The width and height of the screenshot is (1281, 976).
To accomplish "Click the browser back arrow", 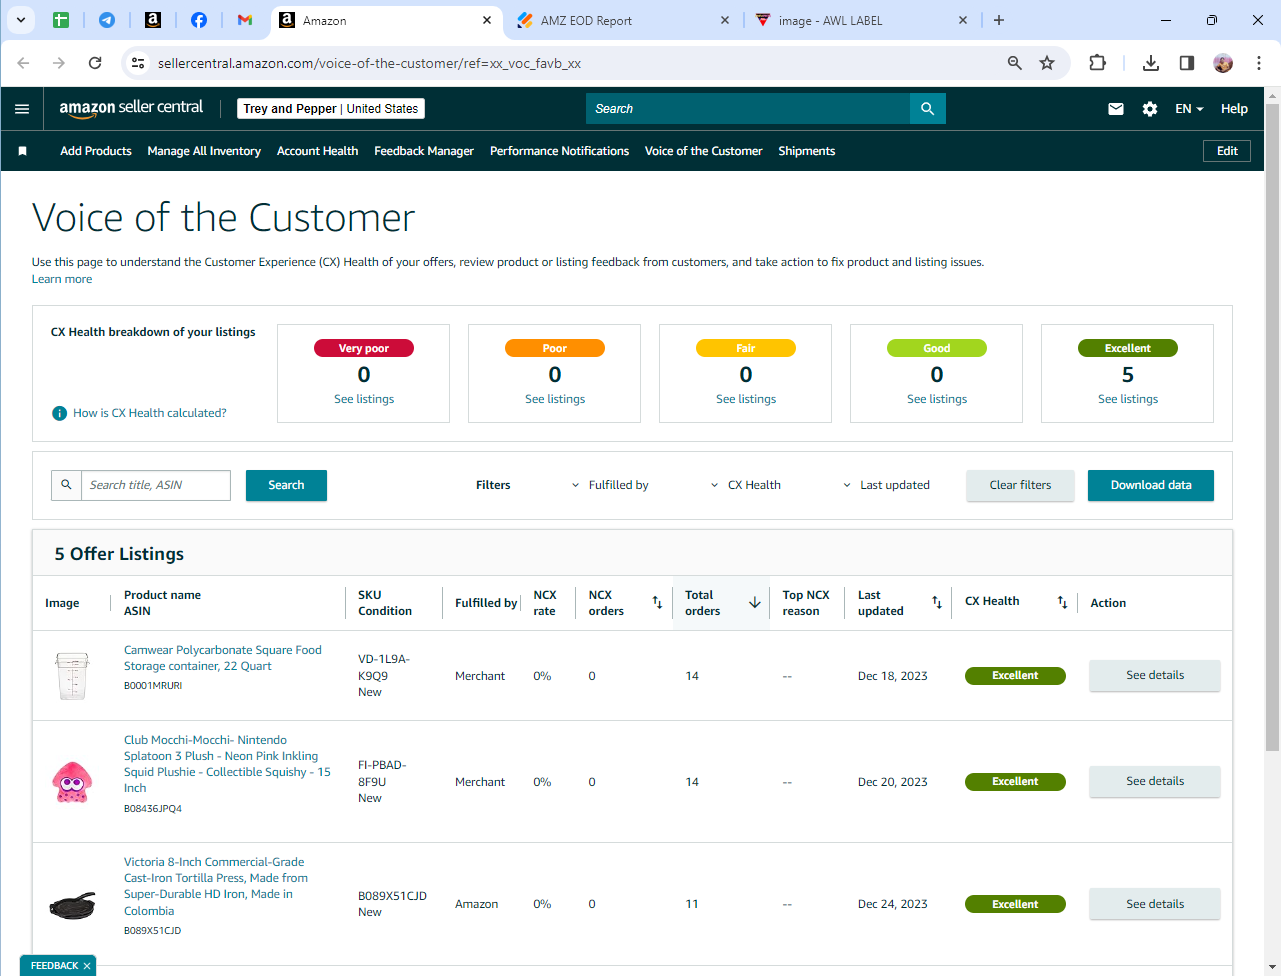I will (24, 63).
